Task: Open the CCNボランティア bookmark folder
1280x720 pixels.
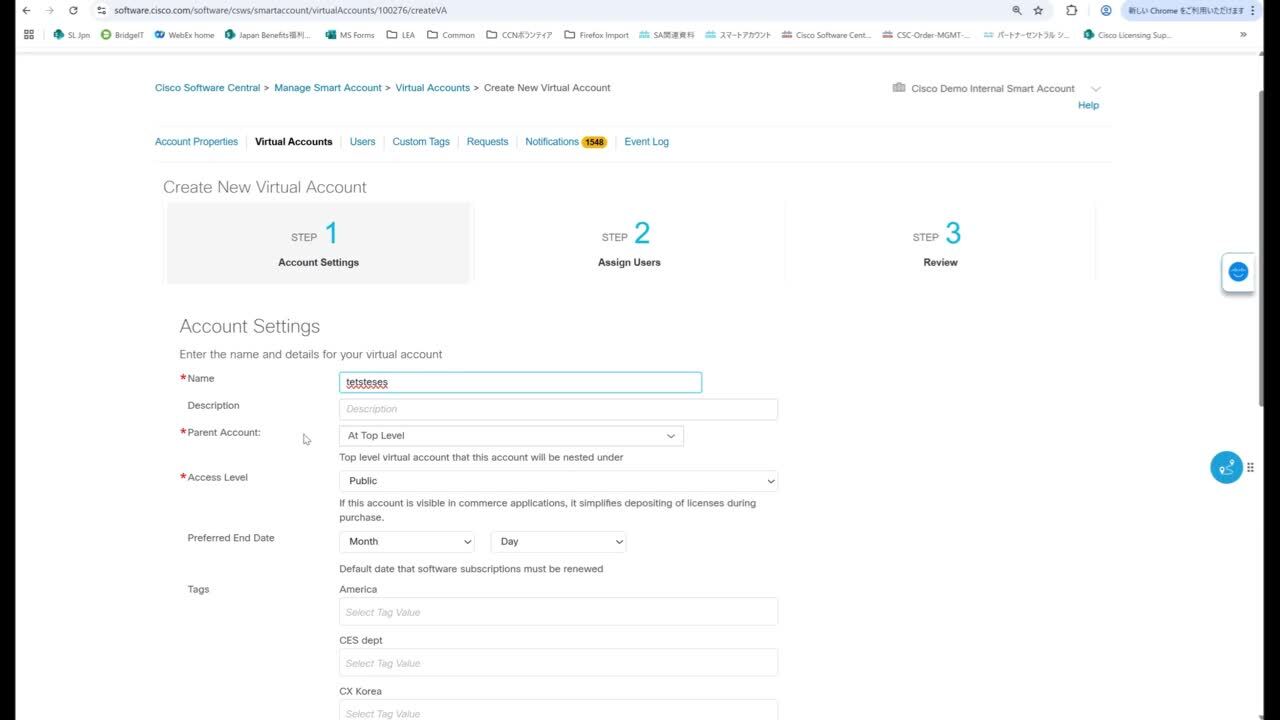Action: coord(519,34)
